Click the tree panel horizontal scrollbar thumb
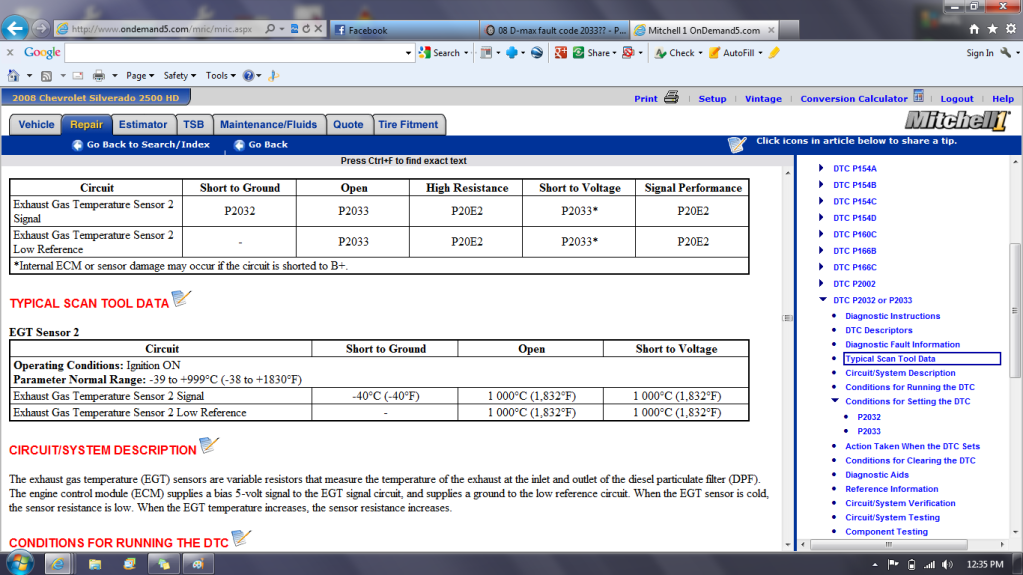The width and height of the screenshot is (1023, 575). pyautogui.click(x=888, y=544)
